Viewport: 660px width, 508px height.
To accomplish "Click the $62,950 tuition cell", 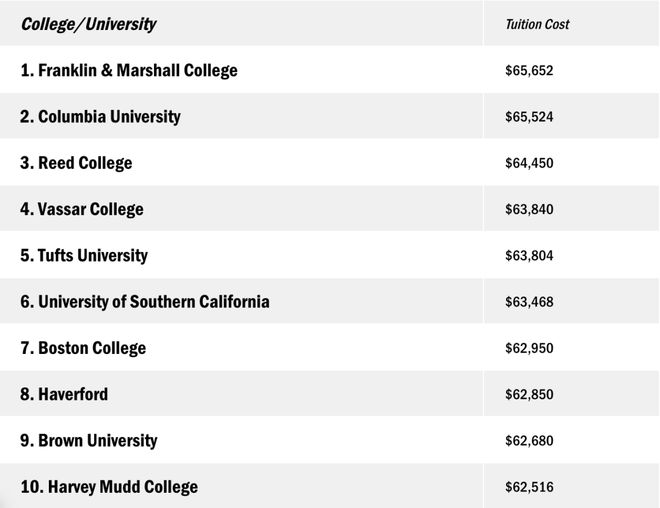I will point(529,348).
